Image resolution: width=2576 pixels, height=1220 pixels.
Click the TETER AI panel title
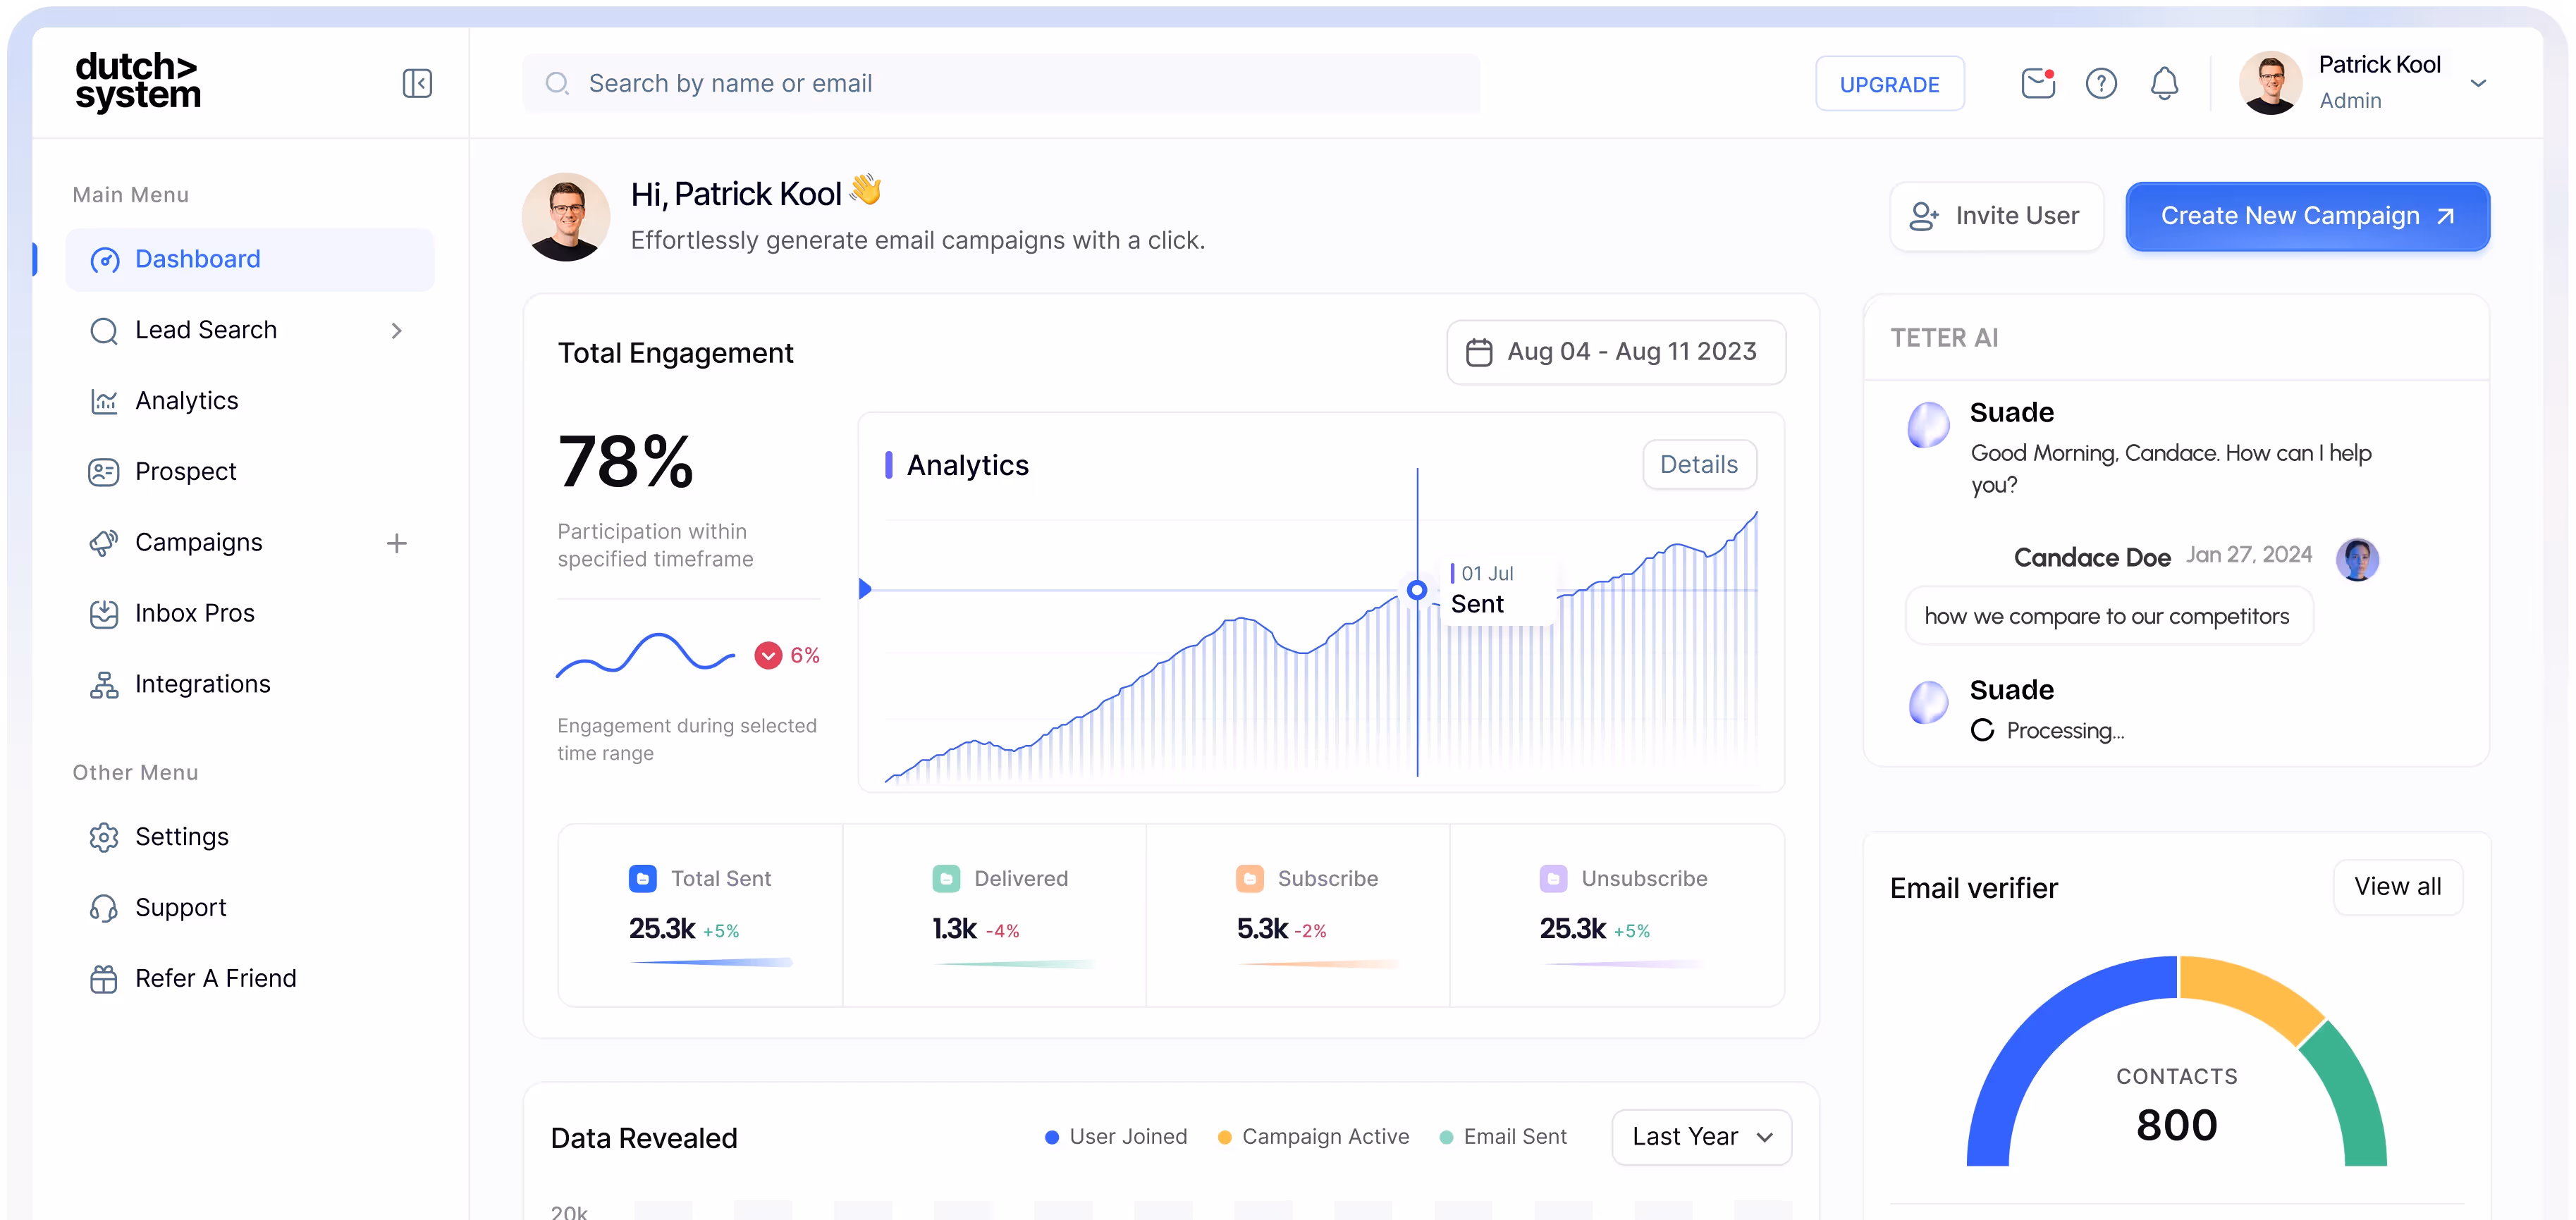tap(1944, 338)
